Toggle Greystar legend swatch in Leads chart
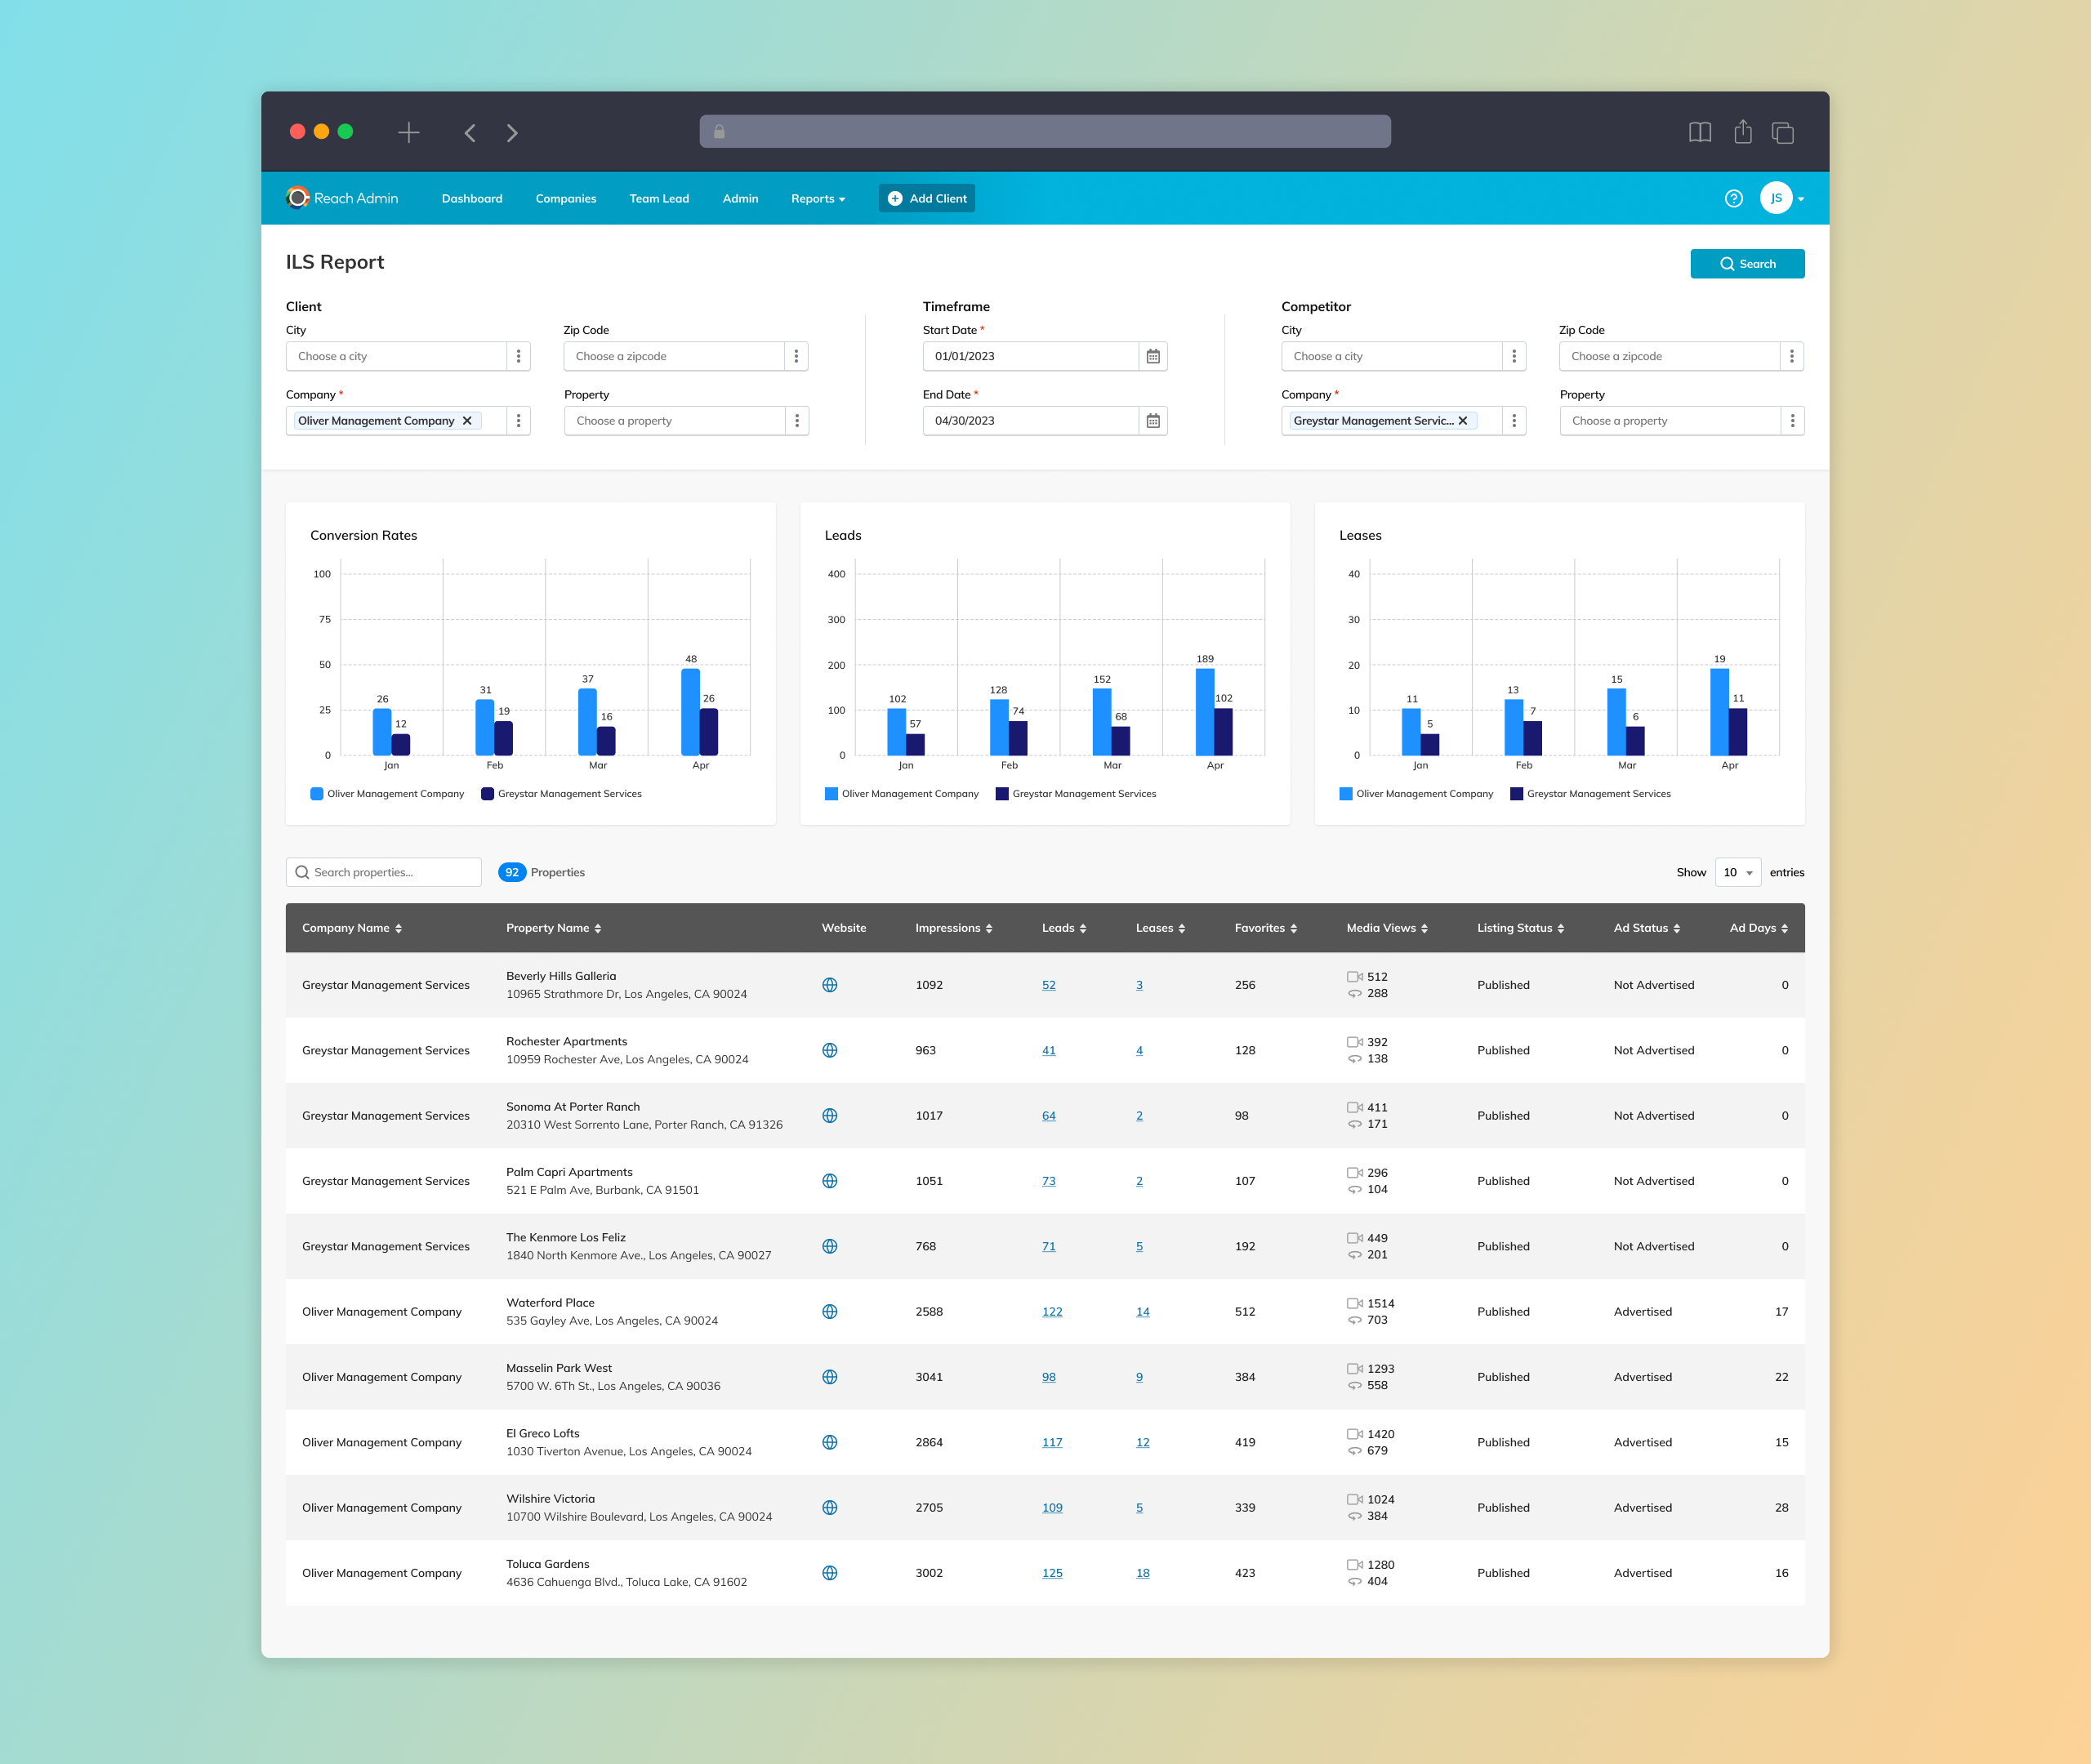Viewport: 2091px width, 1764px height. [1001, 794]
